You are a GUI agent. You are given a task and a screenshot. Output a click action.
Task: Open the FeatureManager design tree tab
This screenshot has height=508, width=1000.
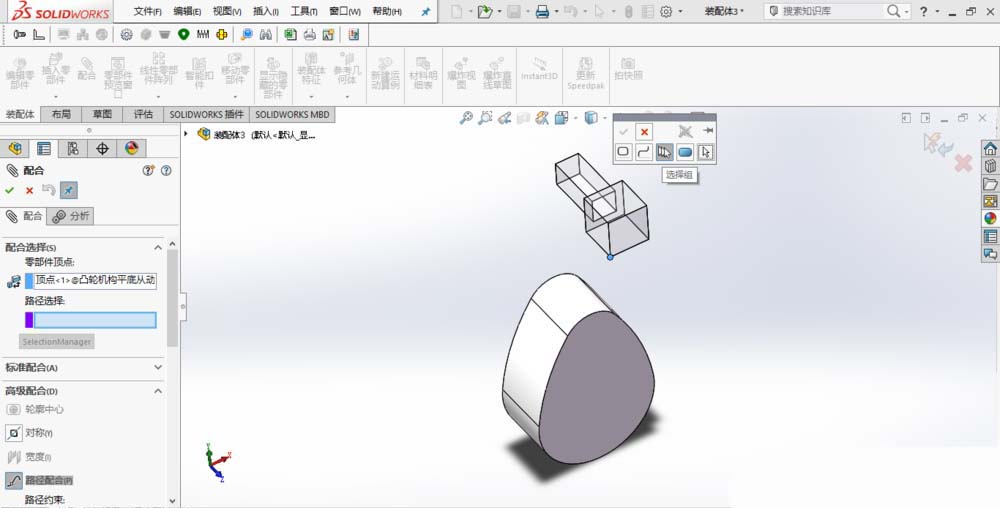[x=15, y=149]
